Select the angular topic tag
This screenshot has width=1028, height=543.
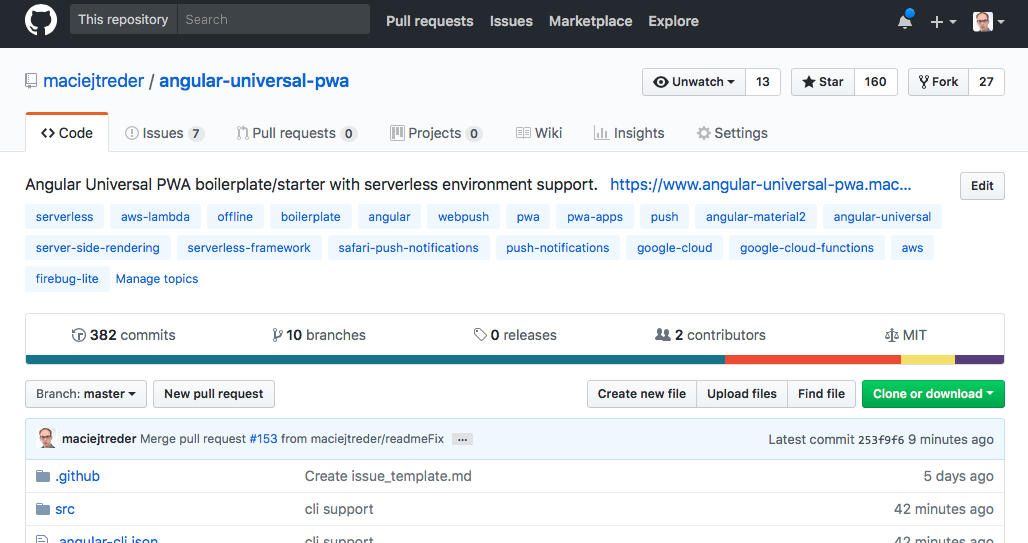click(x=389, y=217)
